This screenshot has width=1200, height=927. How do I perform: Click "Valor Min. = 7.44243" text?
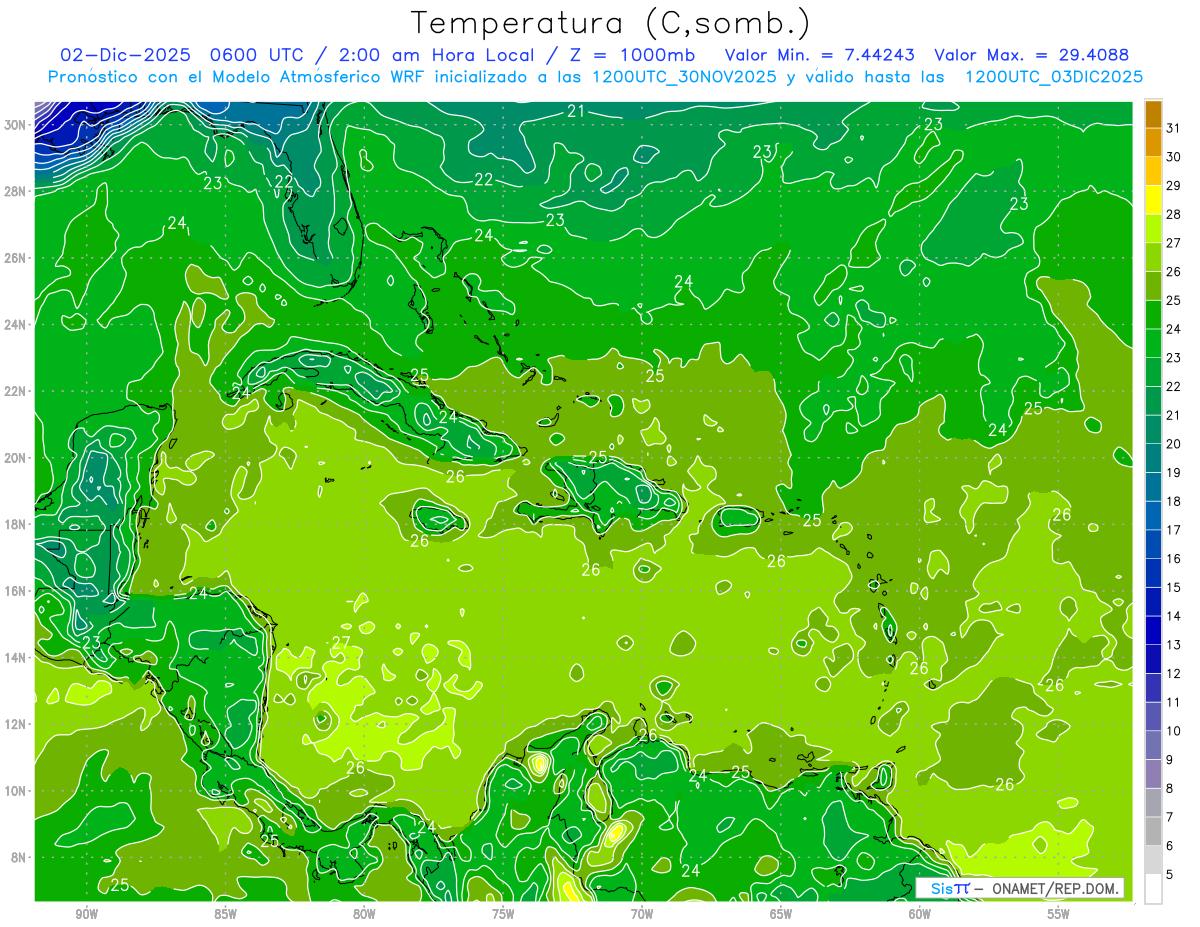click(x=819, y=54)
